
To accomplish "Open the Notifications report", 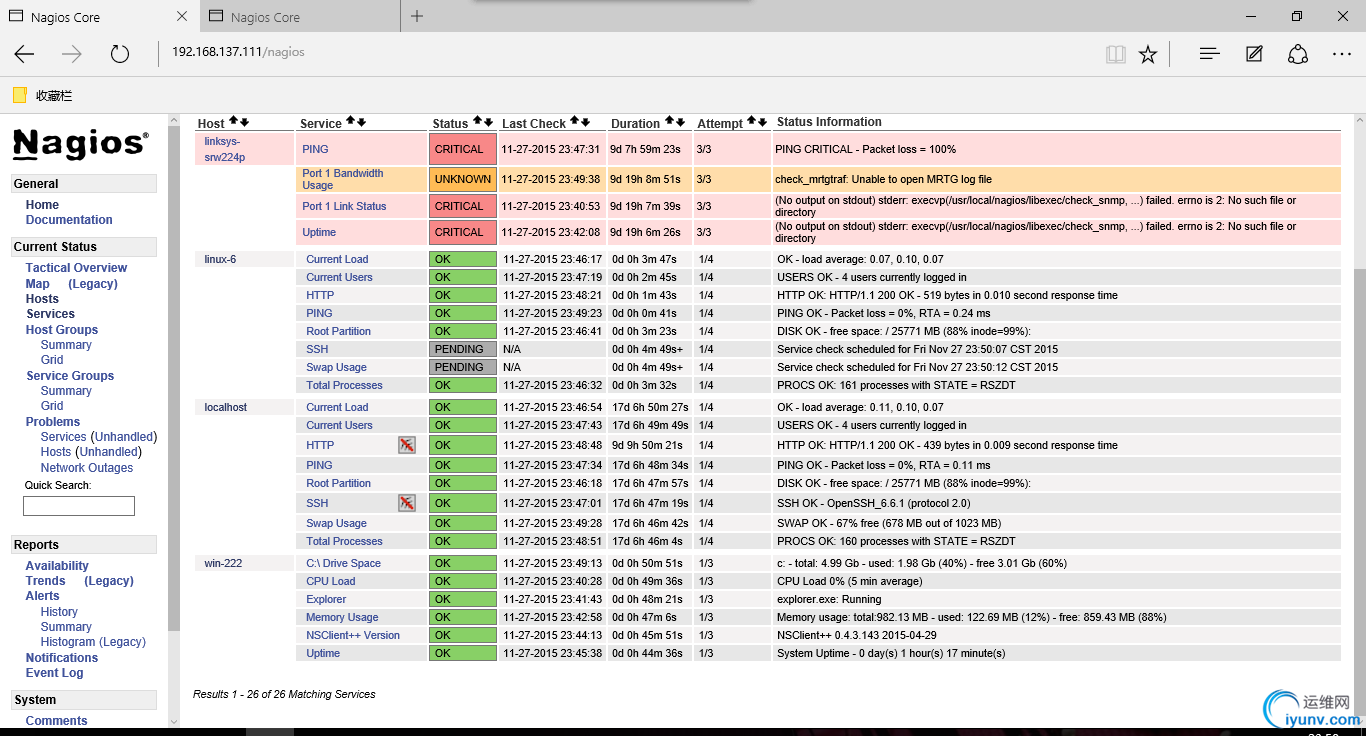I will coord(62,658).
